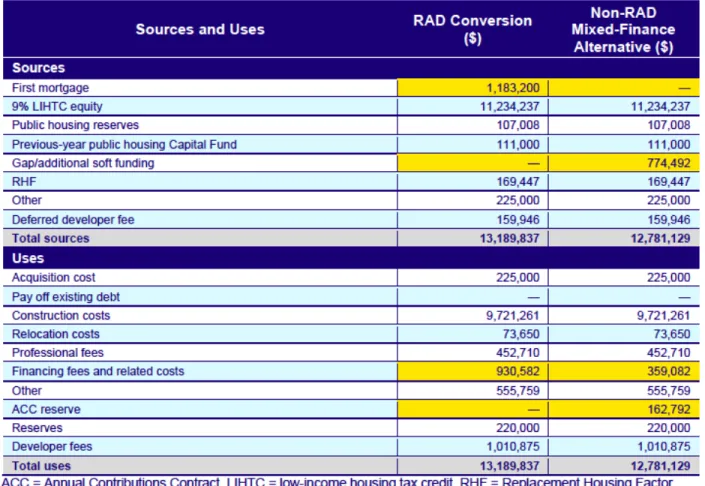The image size is (705, 486).
Task: Select 'Non-RAD Mixed-Finance Alternative ($)' header
Action: 623,30
